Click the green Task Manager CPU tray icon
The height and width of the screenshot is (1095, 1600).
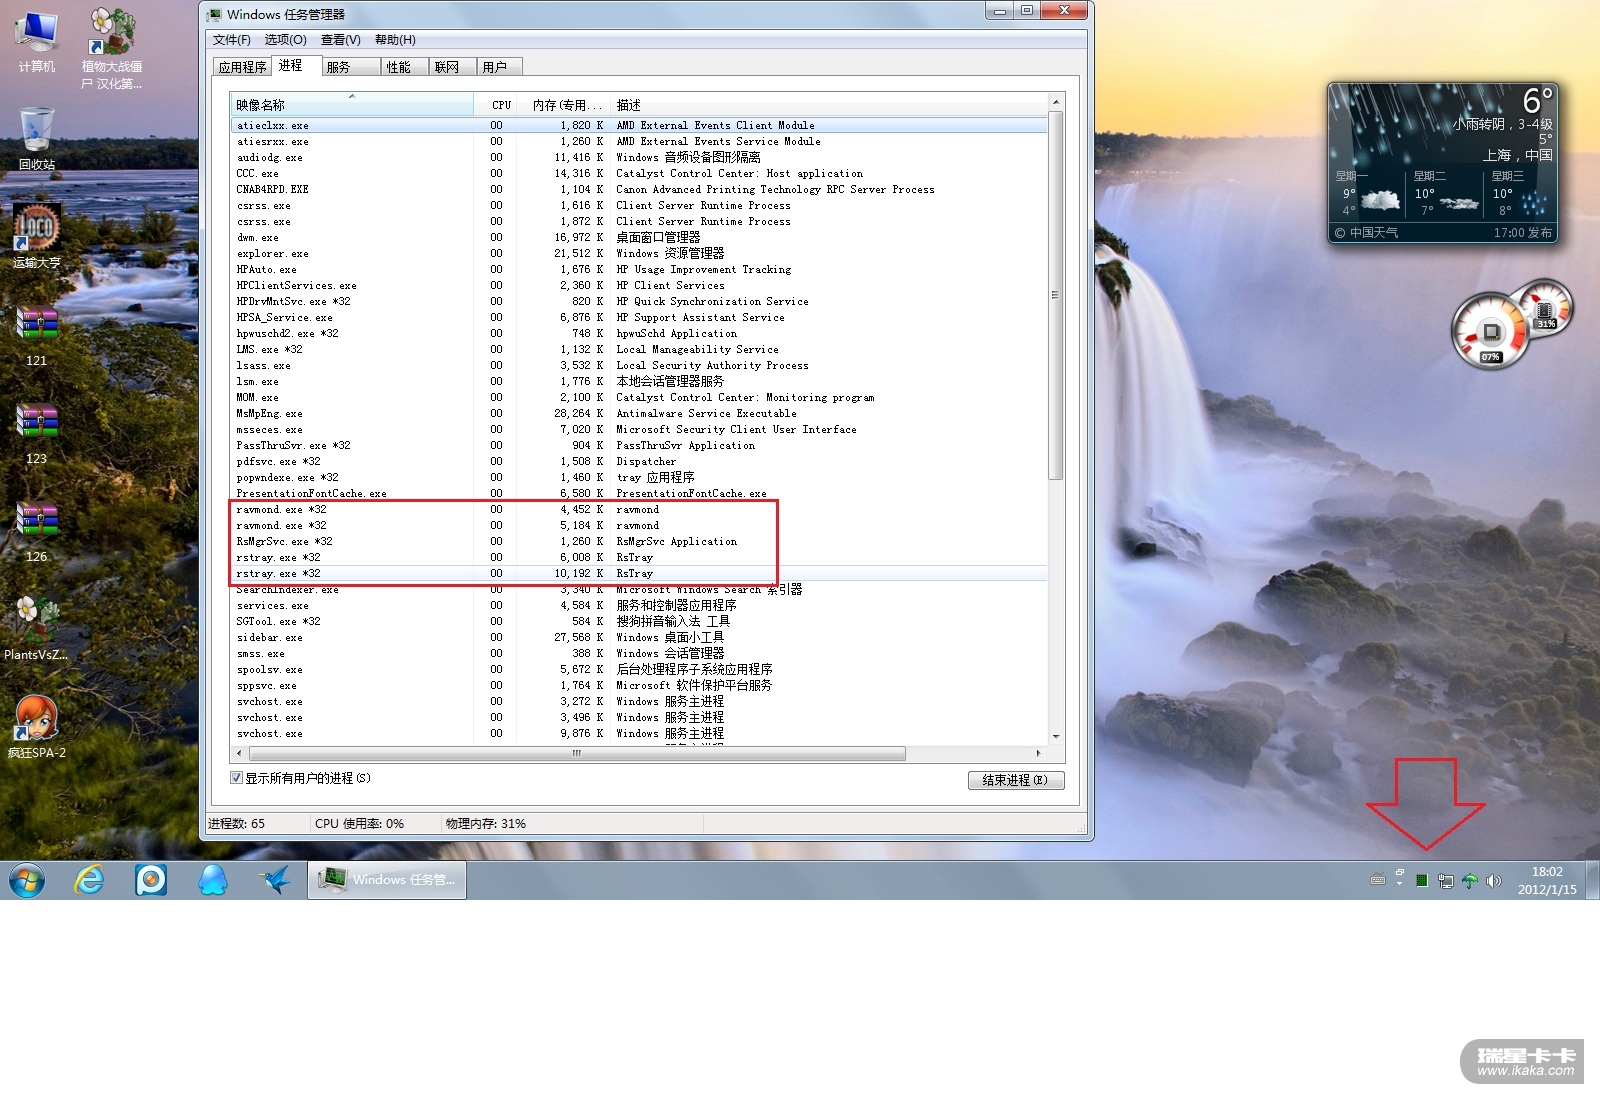click(1421, 881)
